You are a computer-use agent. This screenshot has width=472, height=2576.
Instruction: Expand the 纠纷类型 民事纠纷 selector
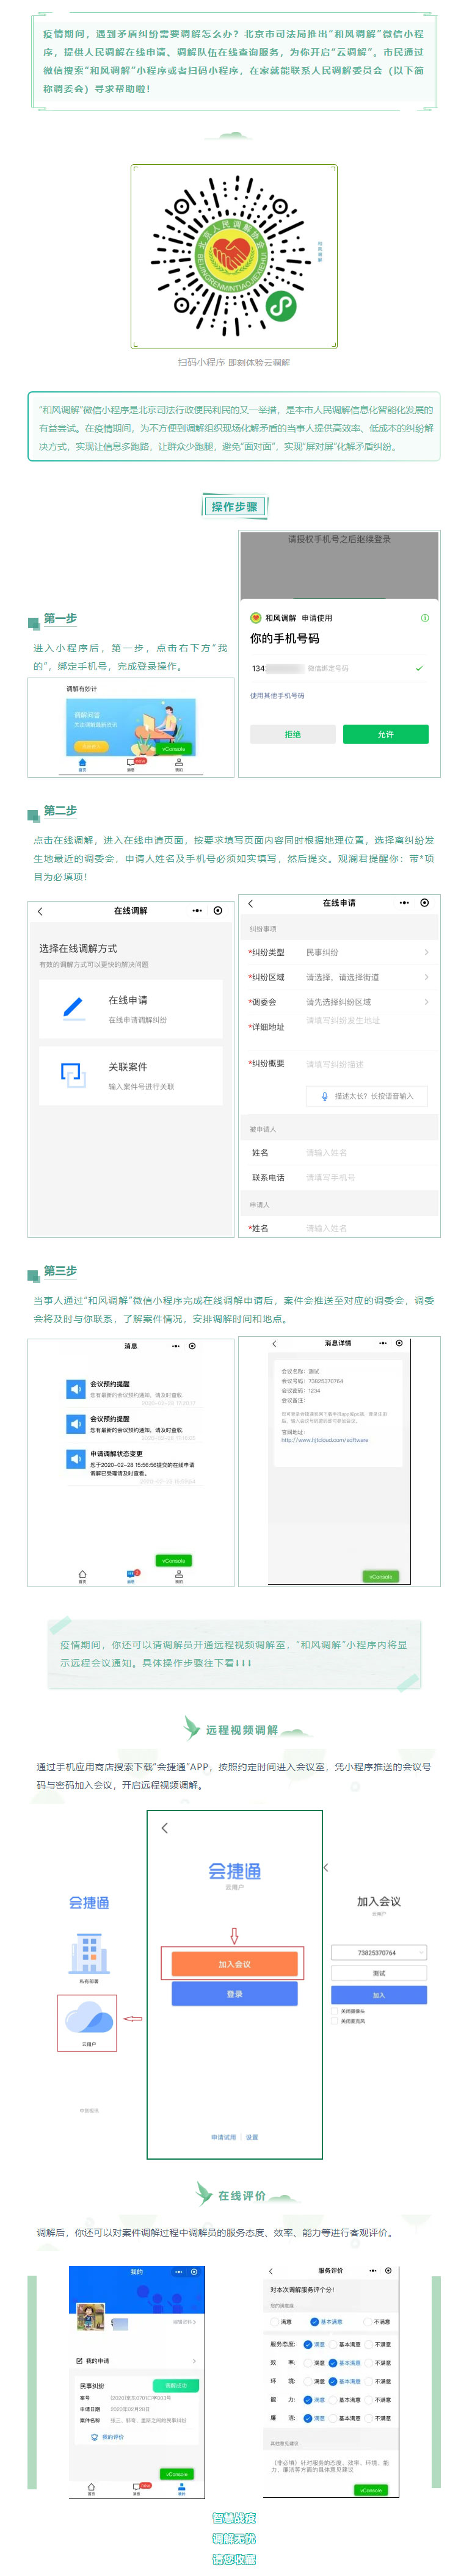(x=339, y=952)
